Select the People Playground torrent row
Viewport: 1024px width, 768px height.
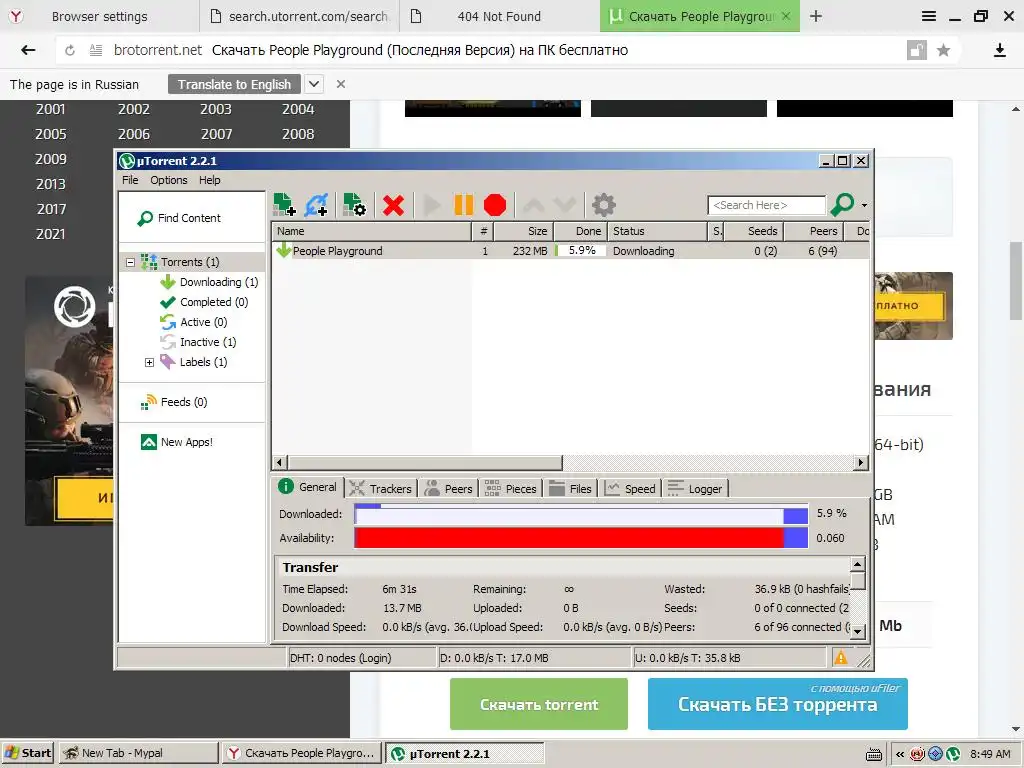click(x=570, y=251)
